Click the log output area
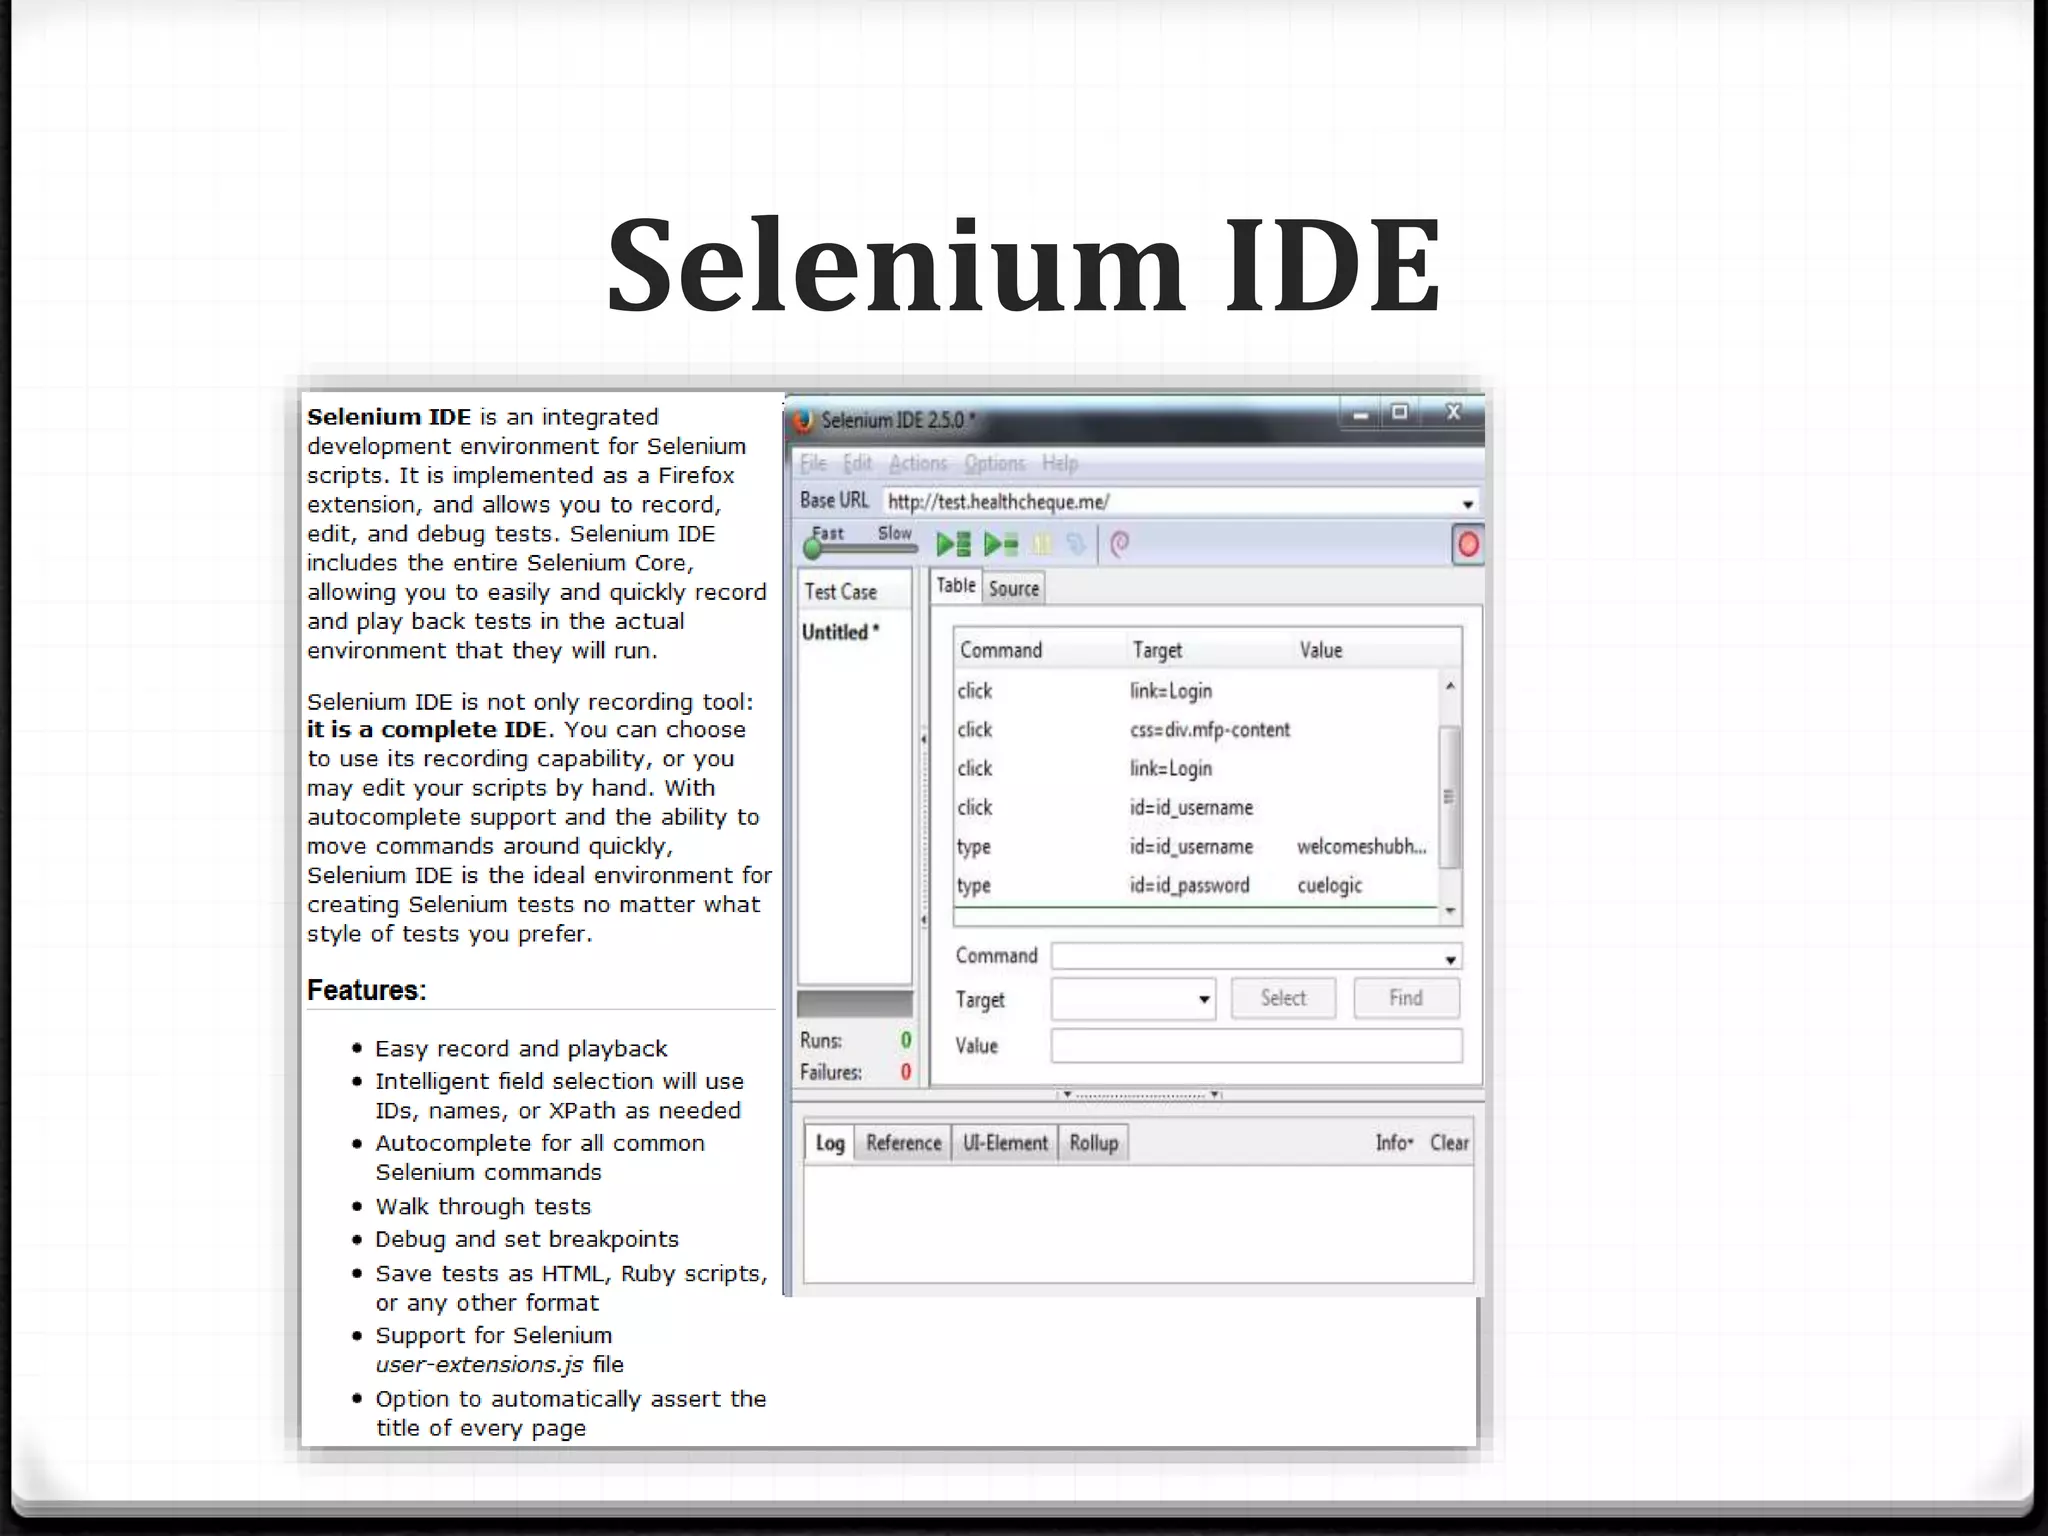 point(1138,1223)
